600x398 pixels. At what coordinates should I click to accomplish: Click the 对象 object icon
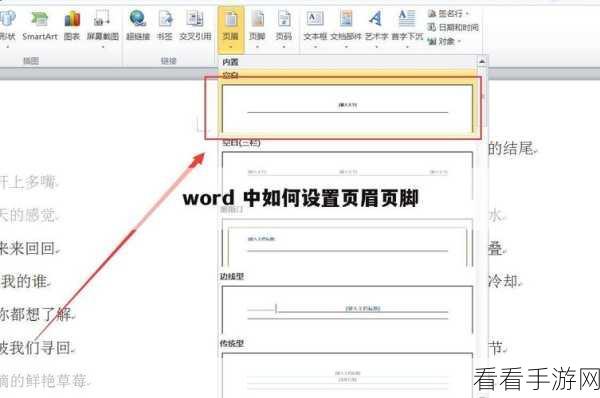click(x=432, y=41)
